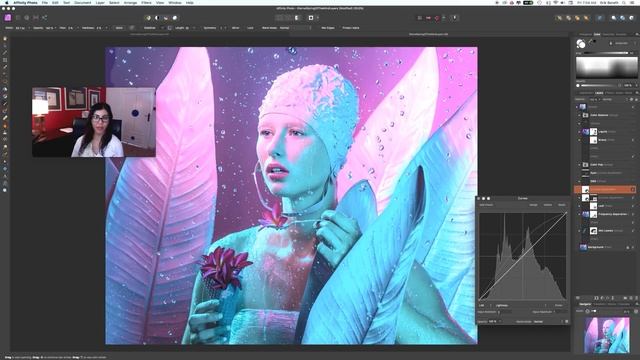
Task: Switch to the Photo Persona icon
Action: (8, 18)
